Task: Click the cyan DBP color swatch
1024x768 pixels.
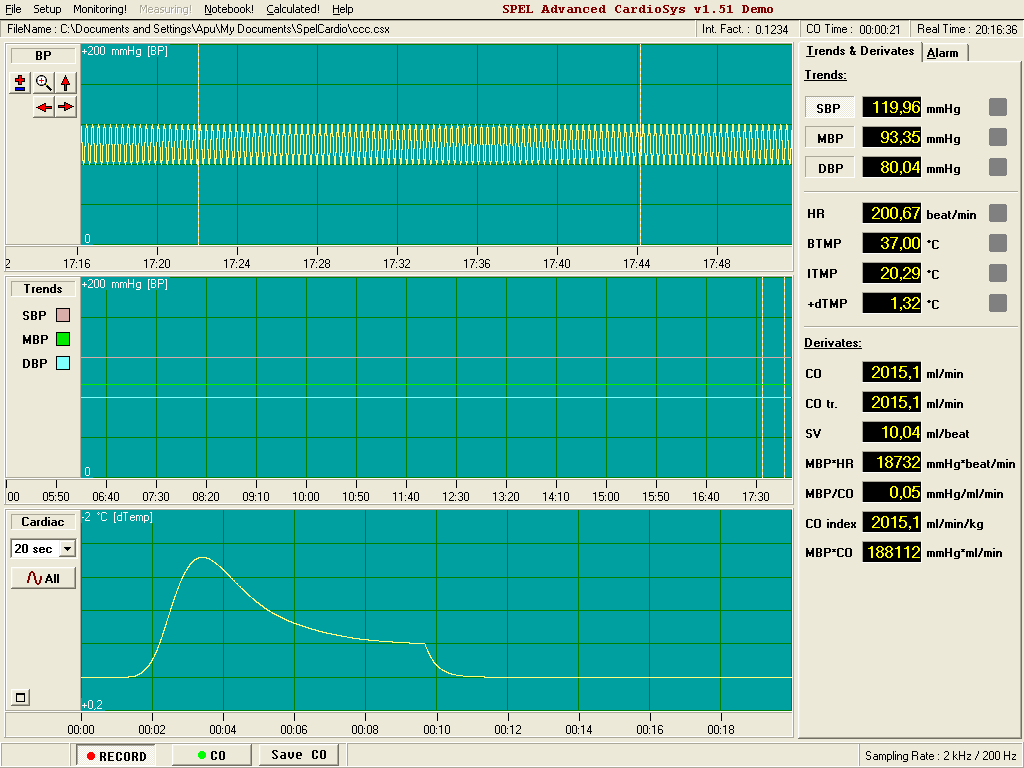Action: tap(63, 363)
